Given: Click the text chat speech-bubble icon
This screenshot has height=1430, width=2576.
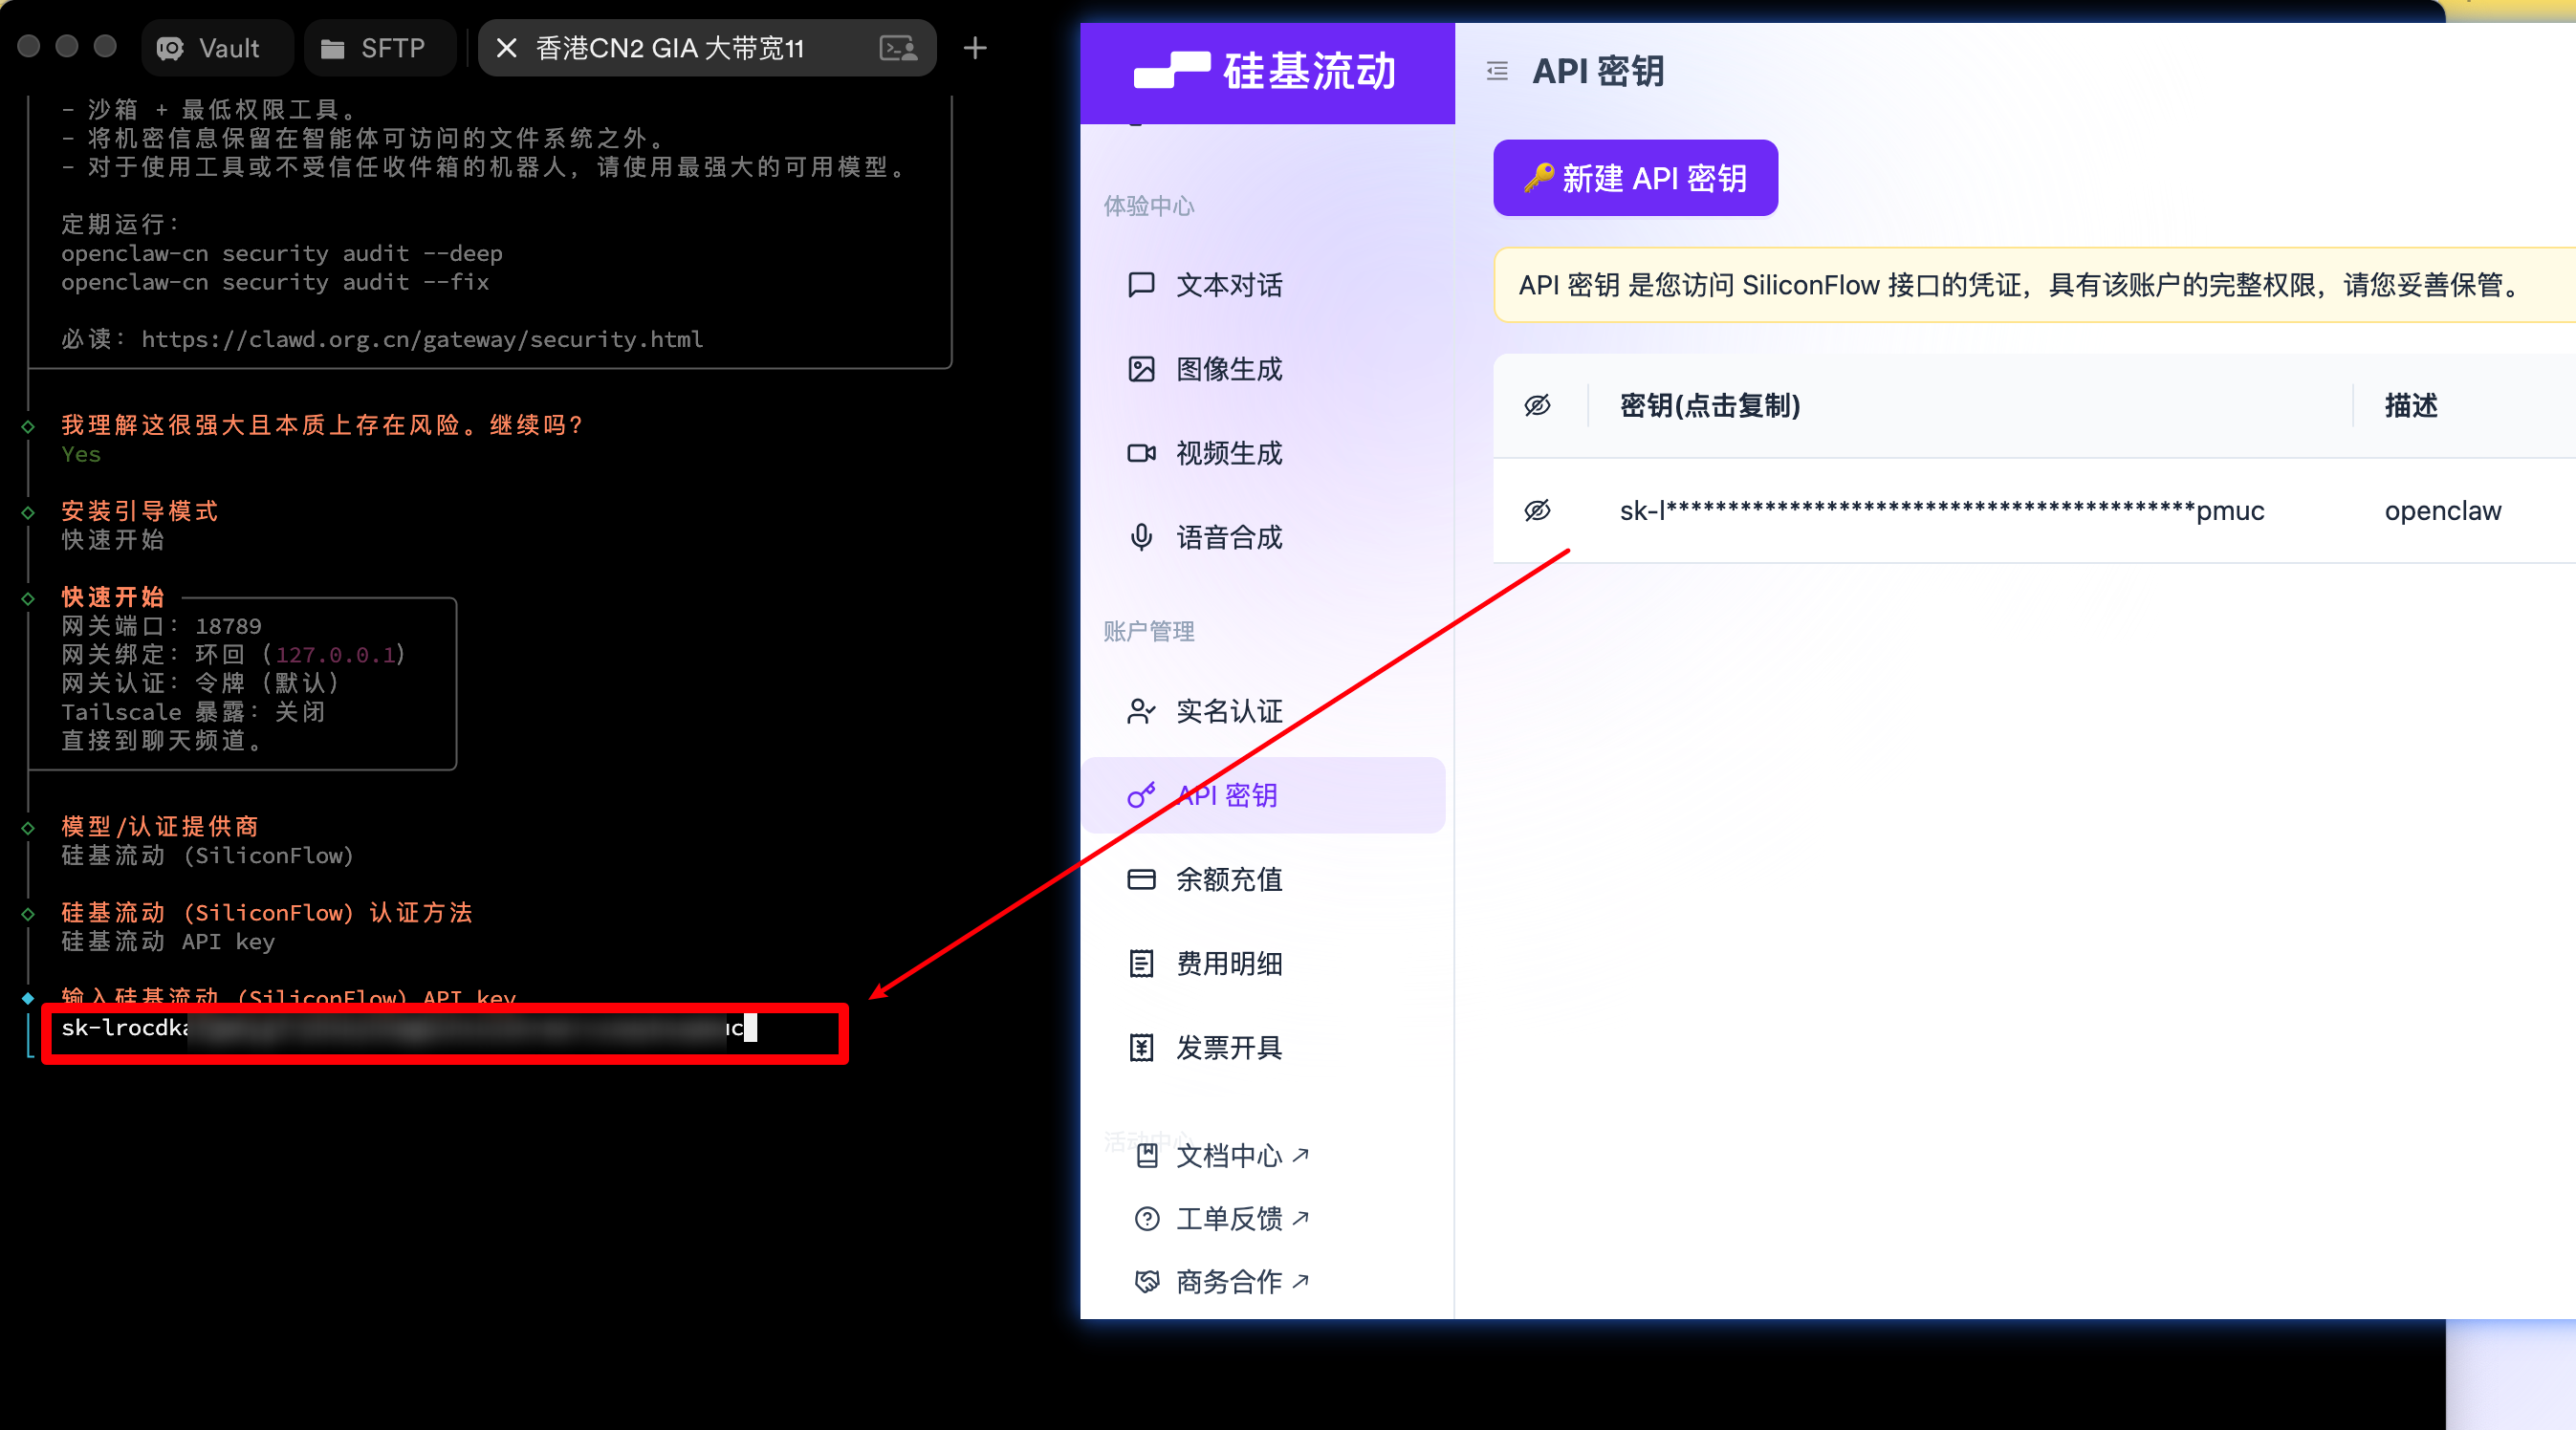Looking at the screenshot, I should pos(1141,285).
